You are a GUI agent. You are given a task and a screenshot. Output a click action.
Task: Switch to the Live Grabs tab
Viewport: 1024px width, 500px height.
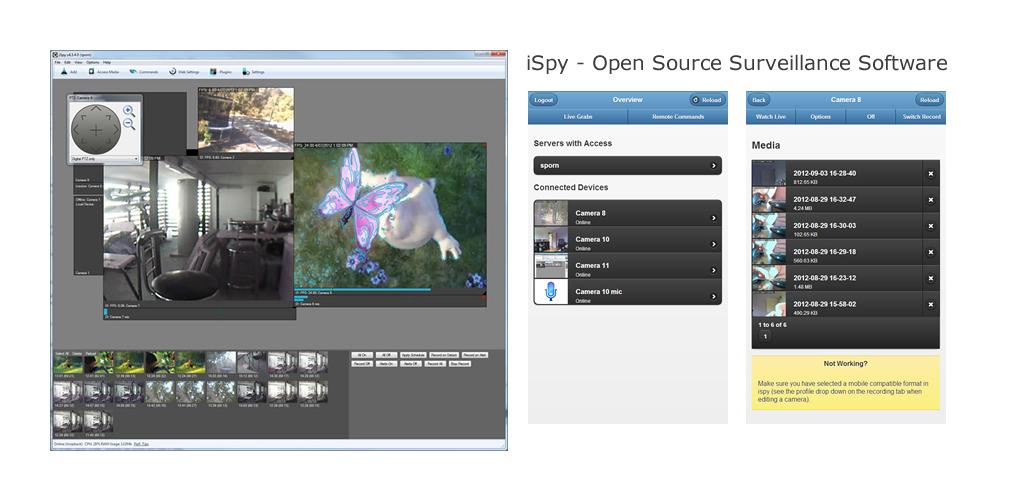click(x=578, y=117)
